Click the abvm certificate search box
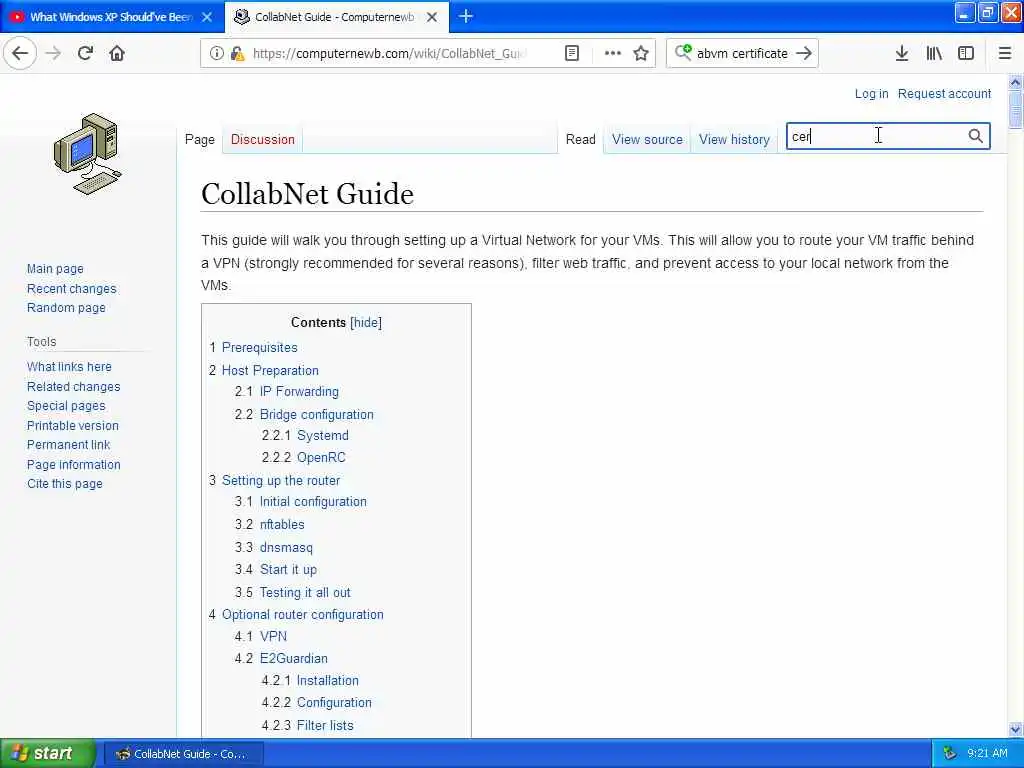Screen dimensions: 1024x768 (742, 53)
